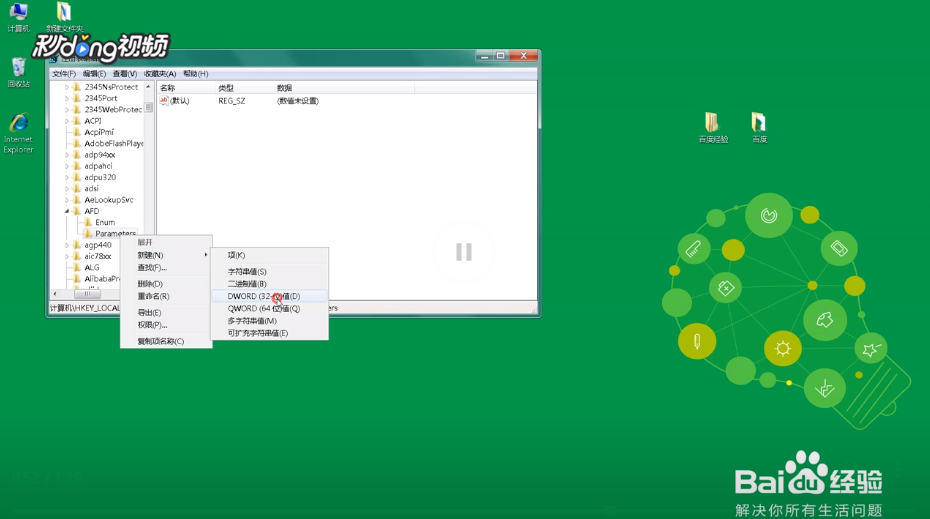Click the 2345NsProtect folder icon
Viewport: 930px width, 519px height.
tap(77, 87)
